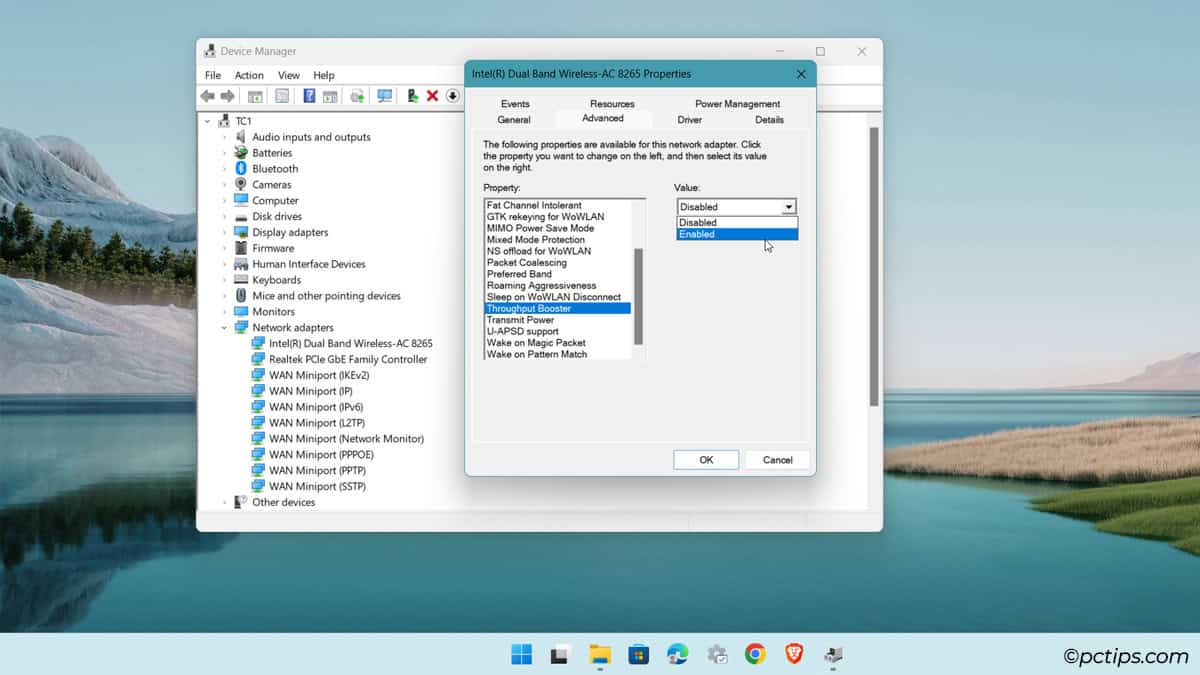Click the Device Manager taskbar icon
This screenshot has width=1200, height=675.
click(833, 654)
